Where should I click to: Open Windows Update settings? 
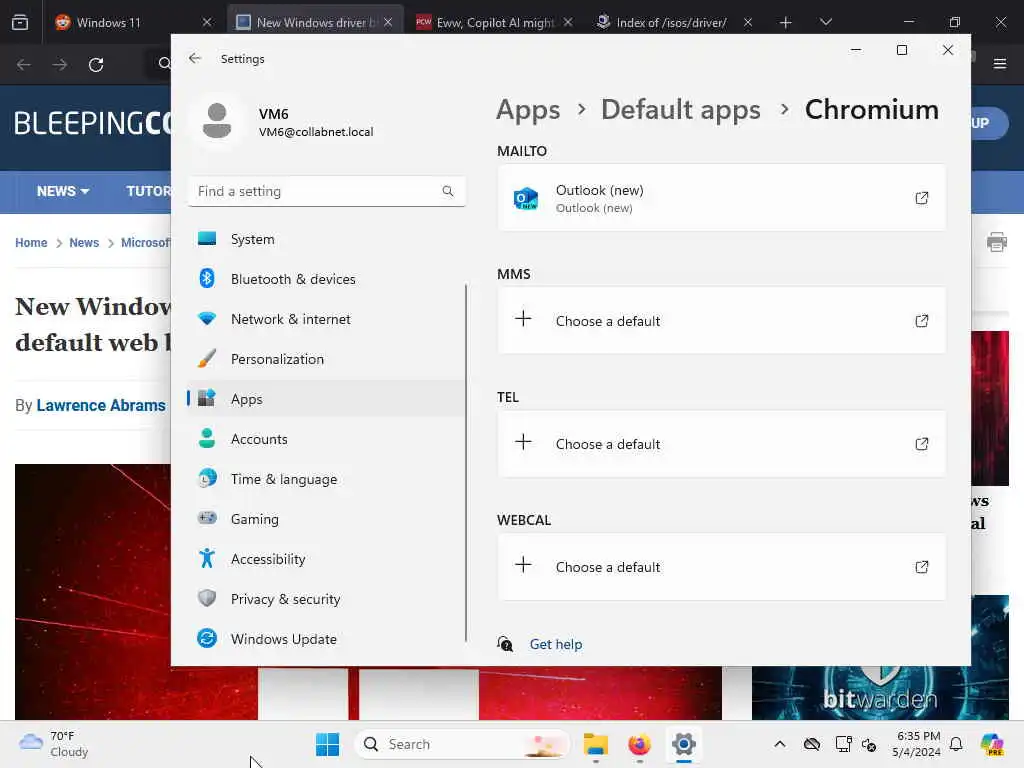(x=326, y=639)
